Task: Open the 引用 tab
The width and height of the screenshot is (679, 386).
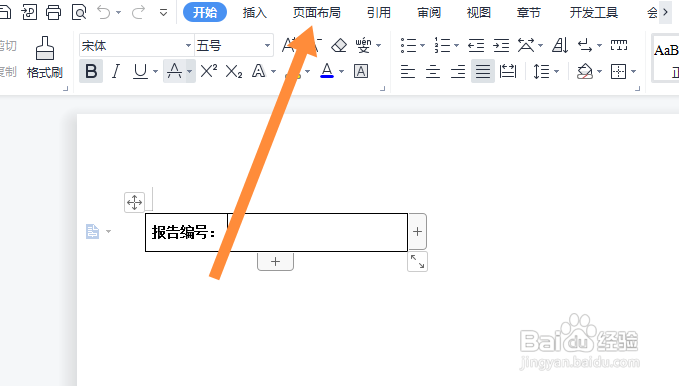Action: [379, 13]
